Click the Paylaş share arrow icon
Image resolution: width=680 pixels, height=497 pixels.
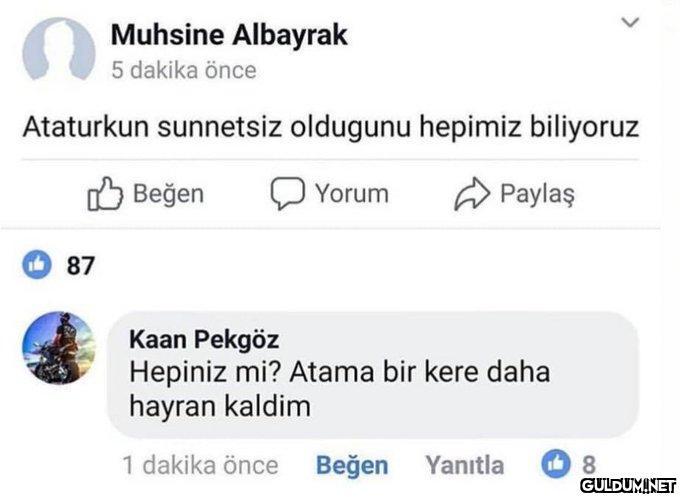point(472,194)
